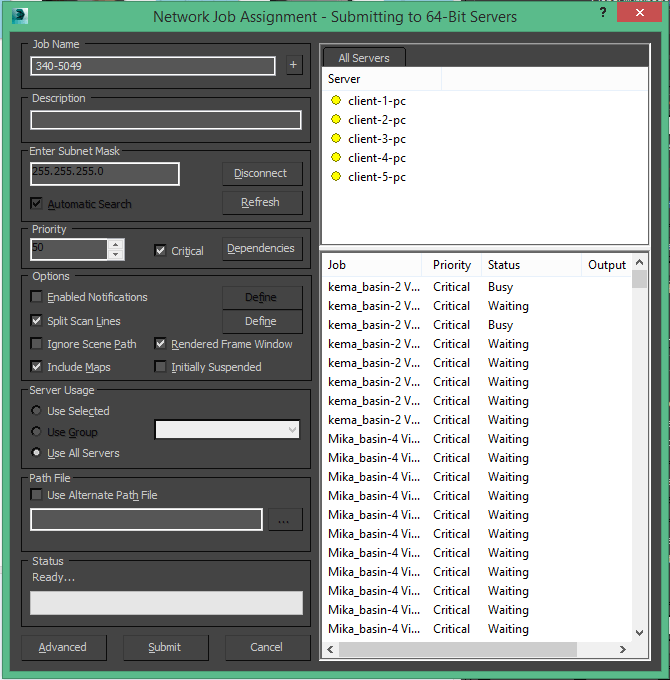Click the yellow status icon for client-3-pc
670x680 pixels.
[336, 139]
